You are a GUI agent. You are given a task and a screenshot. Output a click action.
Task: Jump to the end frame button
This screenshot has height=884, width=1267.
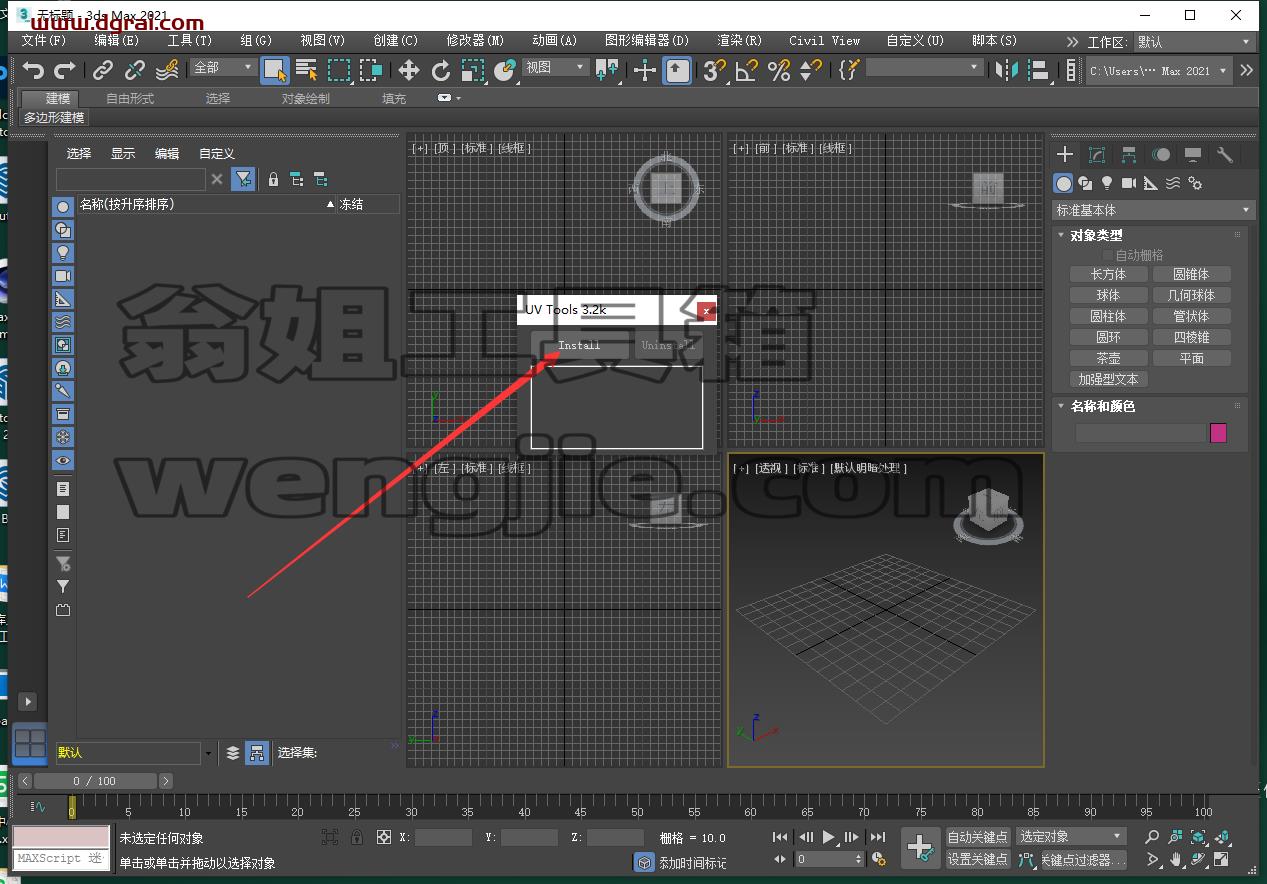point(877,837)
